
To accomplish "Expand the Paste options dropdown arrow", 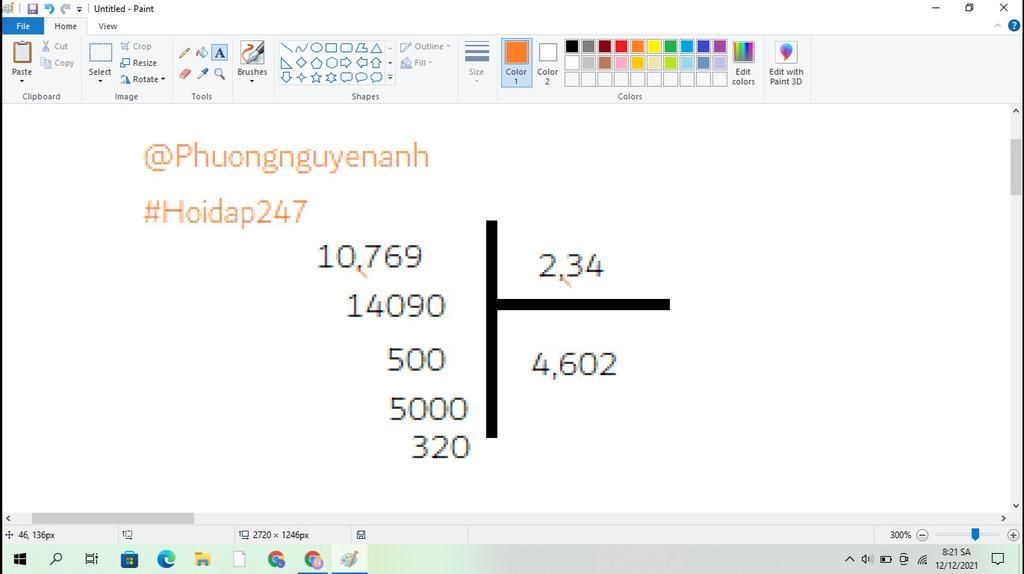I will coord(22,81).
